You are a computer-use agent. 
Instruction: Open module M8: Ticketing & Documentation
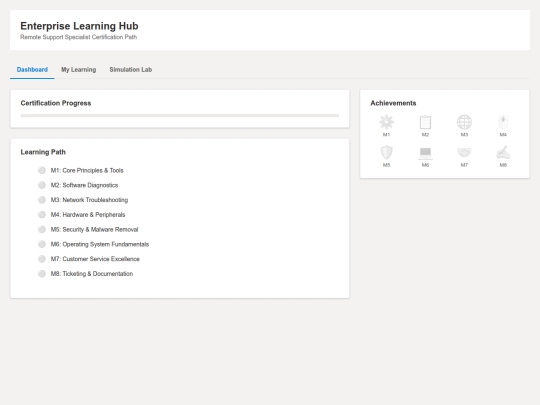92,274
